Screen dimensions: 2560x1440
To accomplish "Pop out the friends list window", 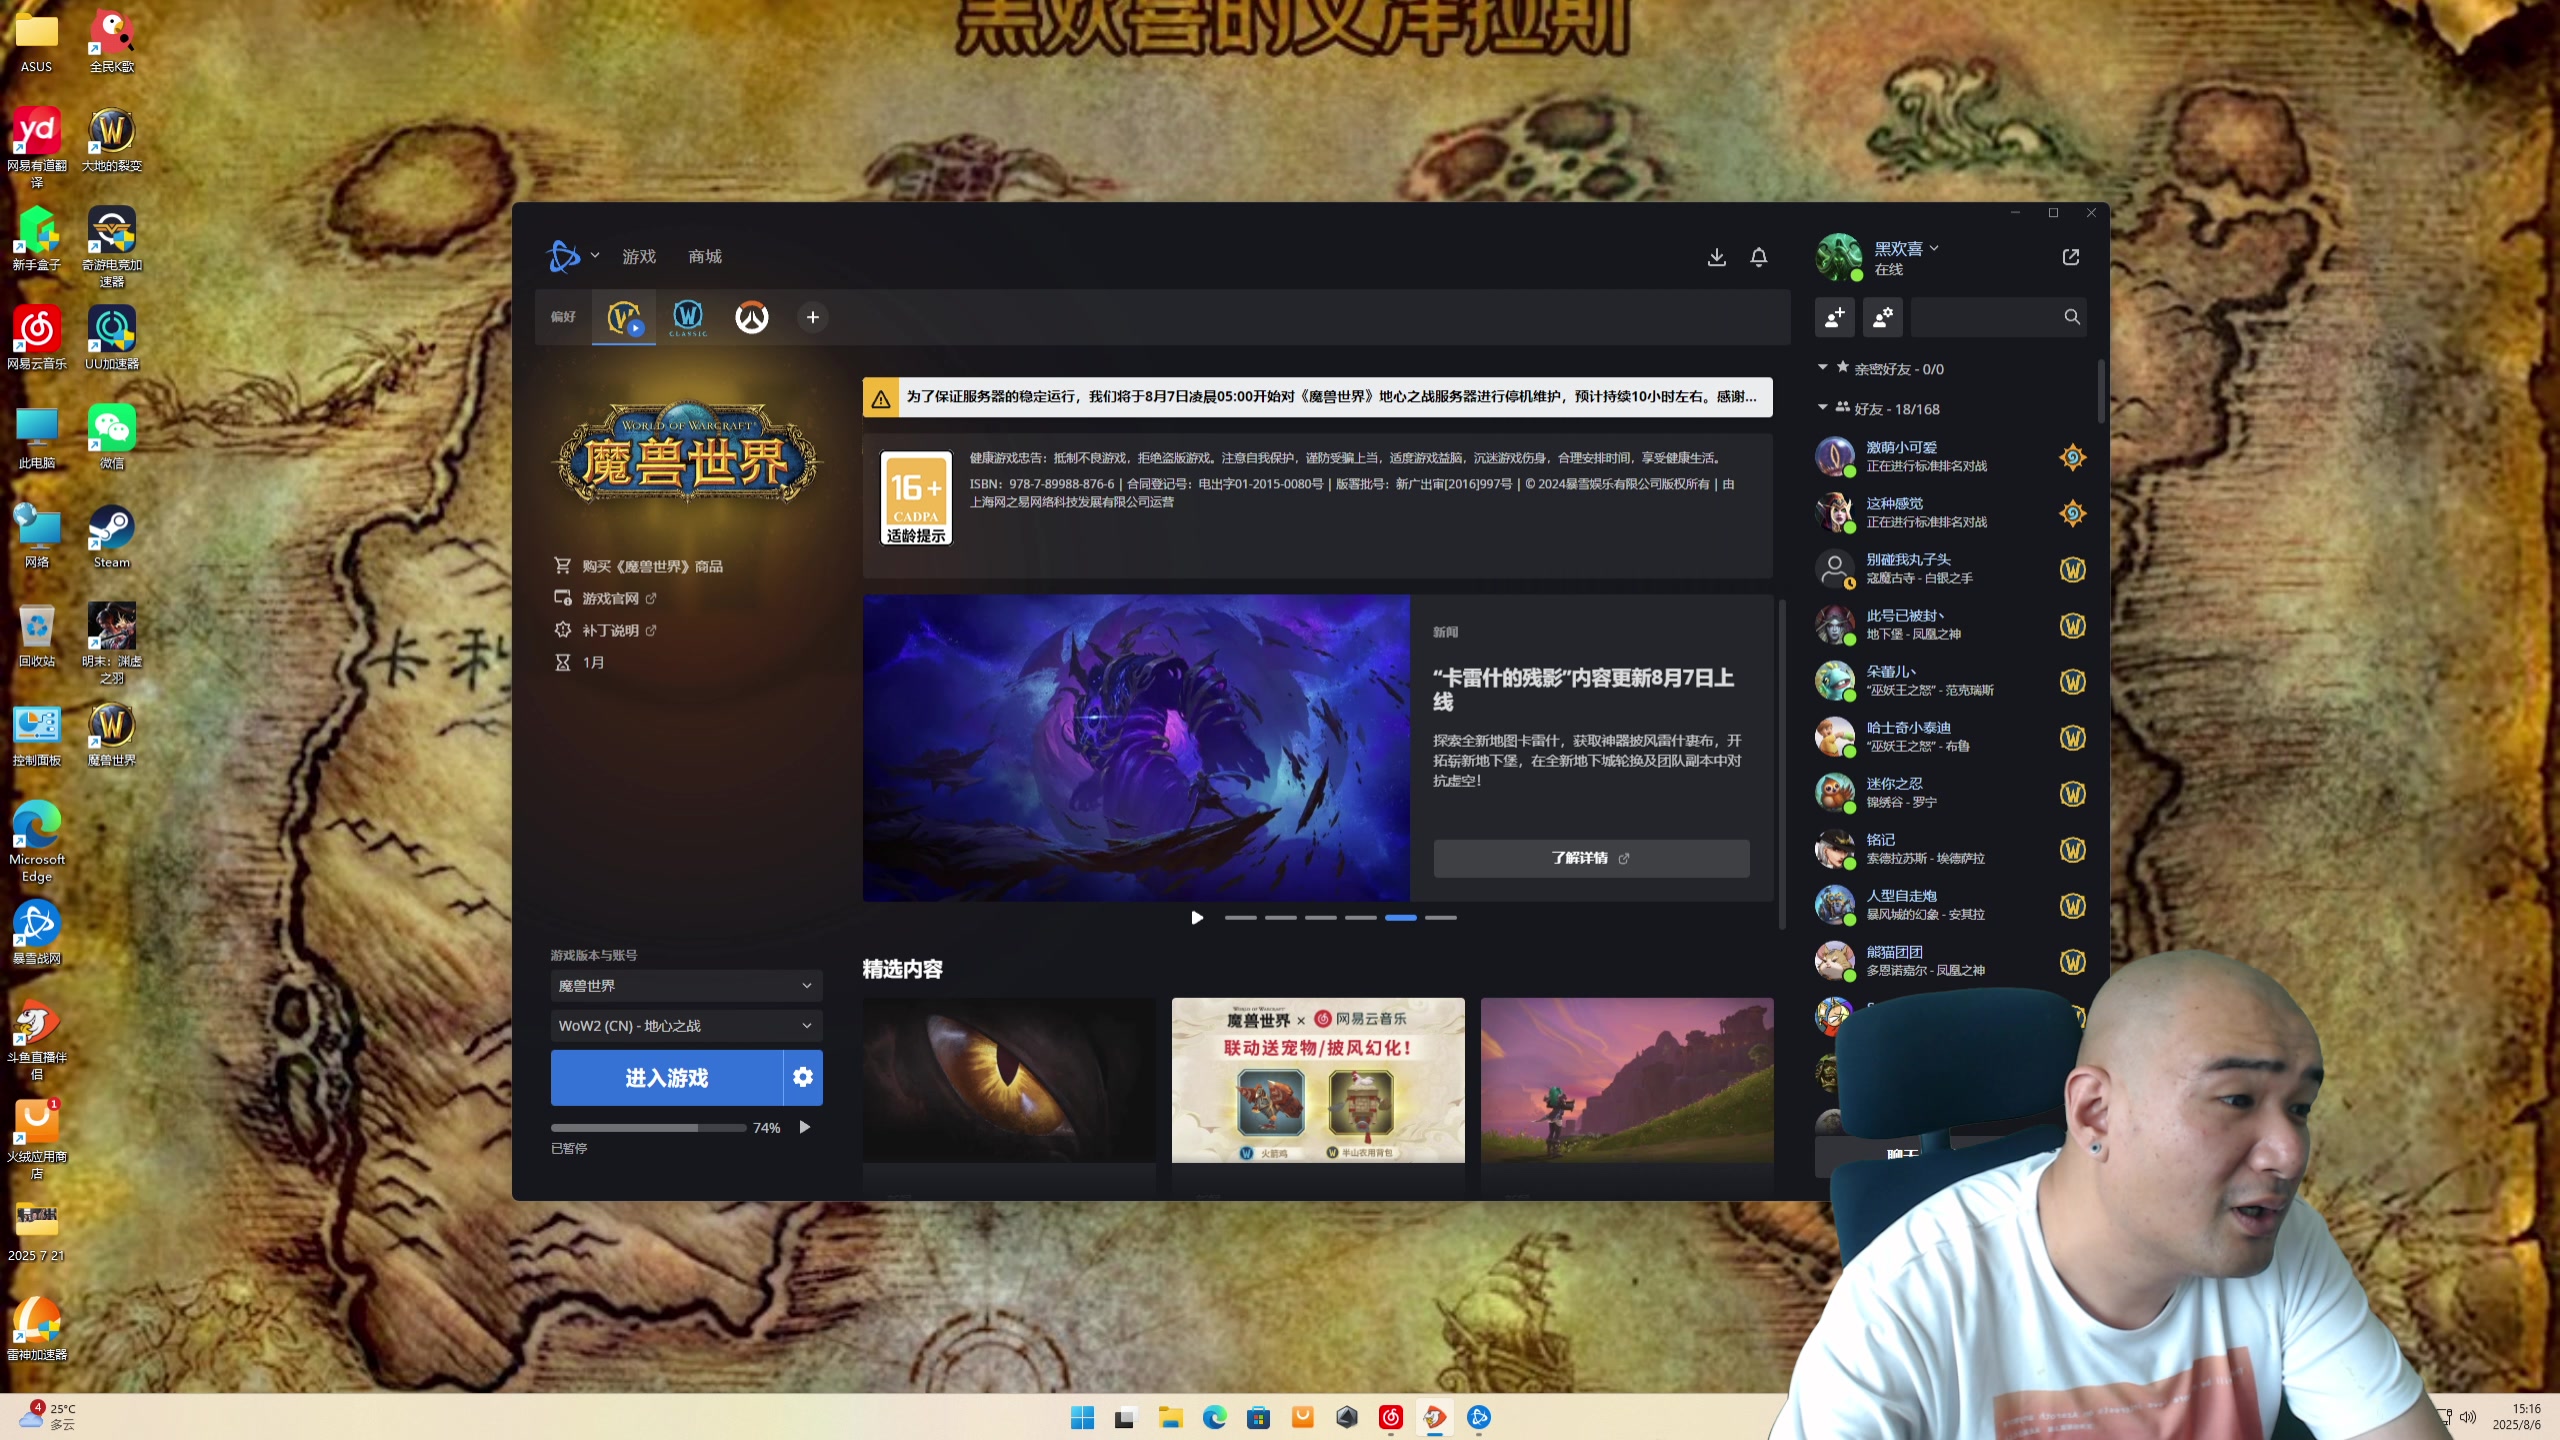I will (x=2071, y=257).
